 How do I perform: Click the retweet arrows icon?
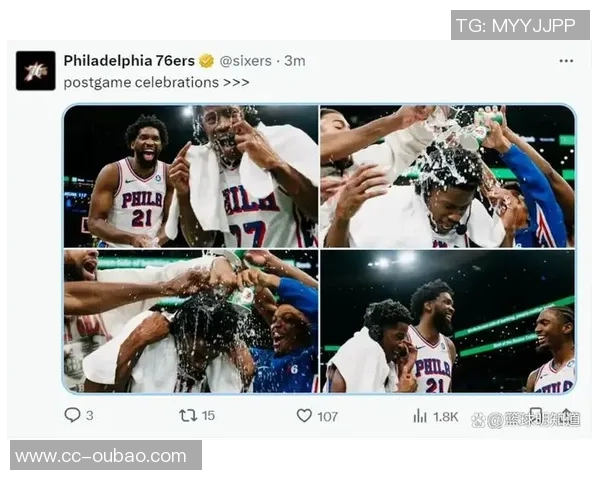click(x=188, y=415)
